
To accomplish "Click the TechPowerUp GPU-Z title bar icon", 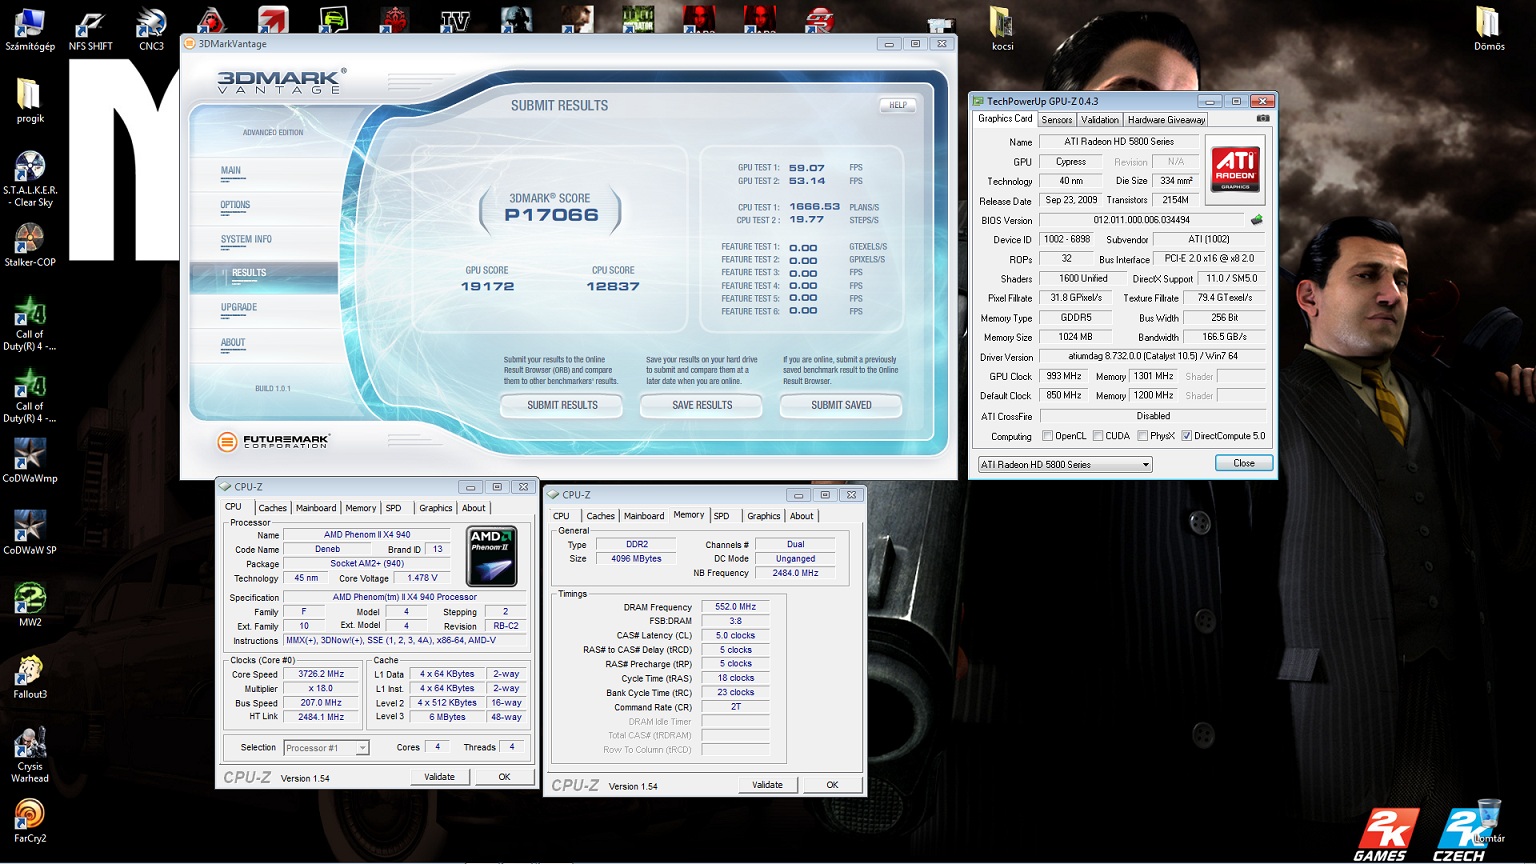I will pos(978,101).
